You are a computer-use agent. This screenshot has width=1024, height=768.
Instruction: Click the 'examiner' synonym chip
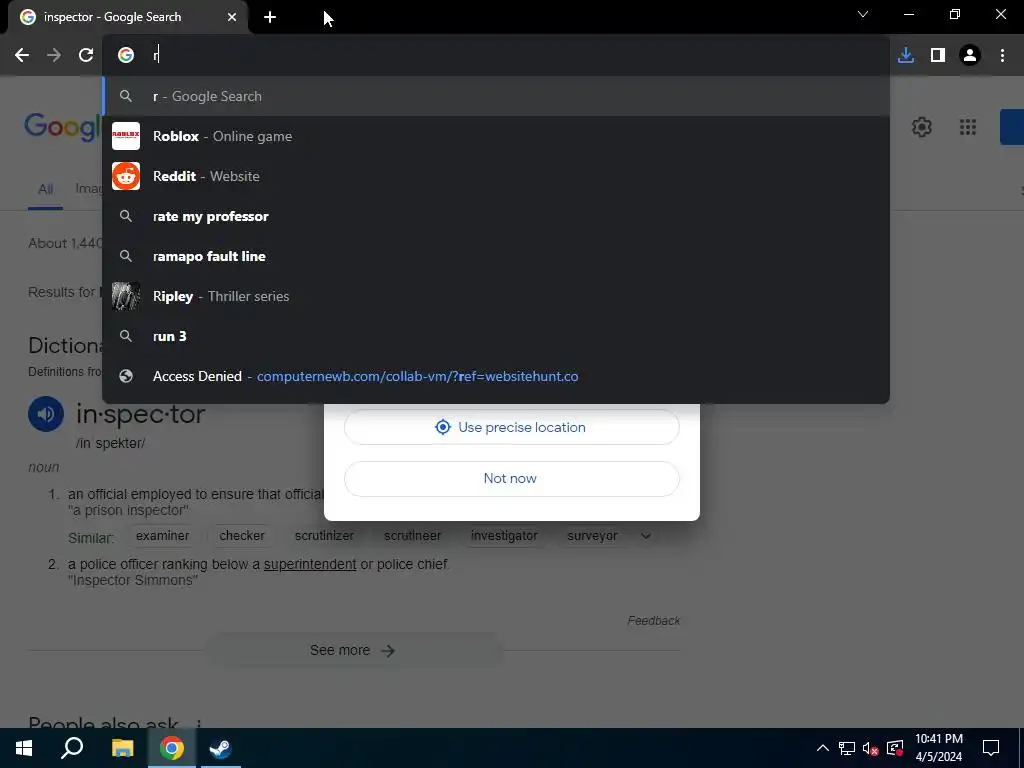(x=163, y=536)
